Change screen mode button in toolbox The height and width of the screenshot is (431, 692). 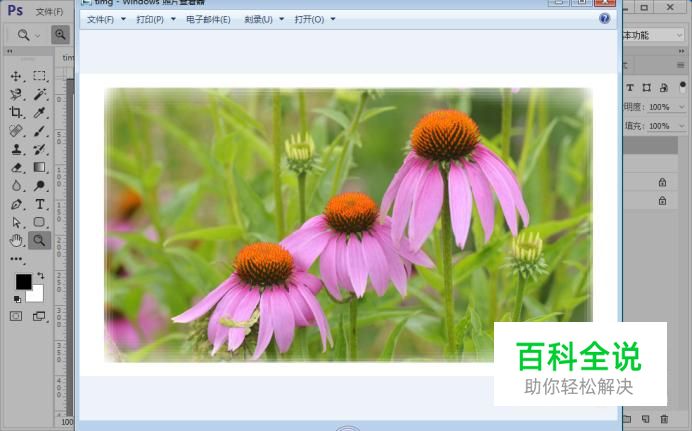coord(39,316)
